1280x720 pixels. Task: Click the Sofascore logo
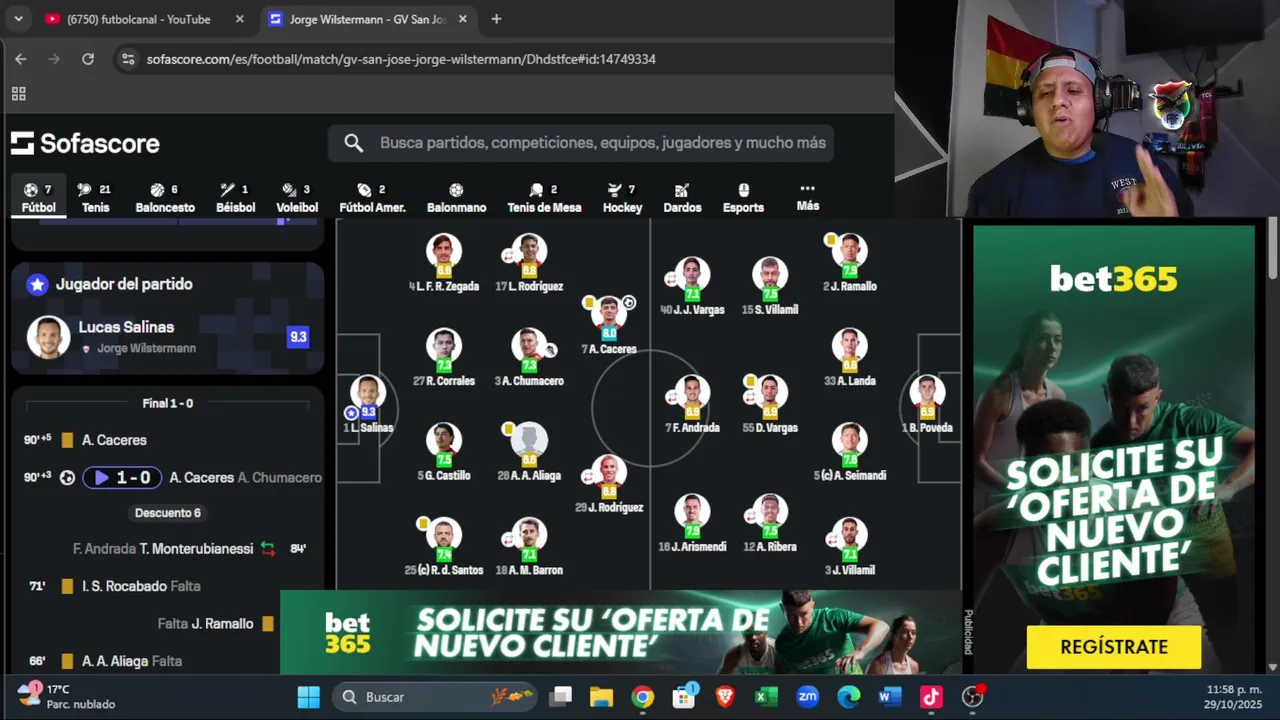pos(85,143)
